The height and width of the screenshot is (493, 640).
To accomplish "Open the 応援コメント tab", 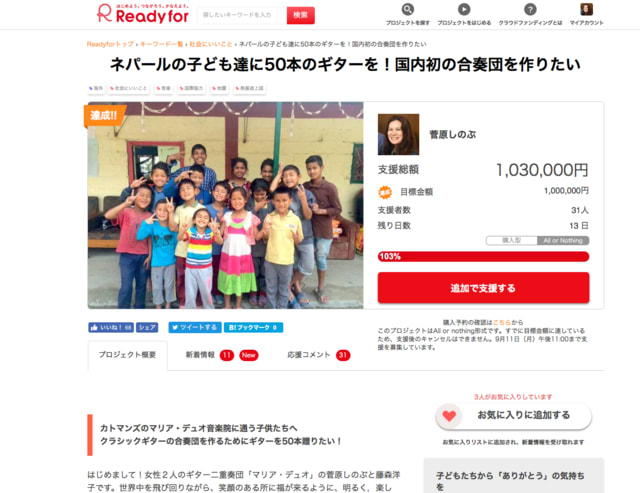I will tap(318, 355).
